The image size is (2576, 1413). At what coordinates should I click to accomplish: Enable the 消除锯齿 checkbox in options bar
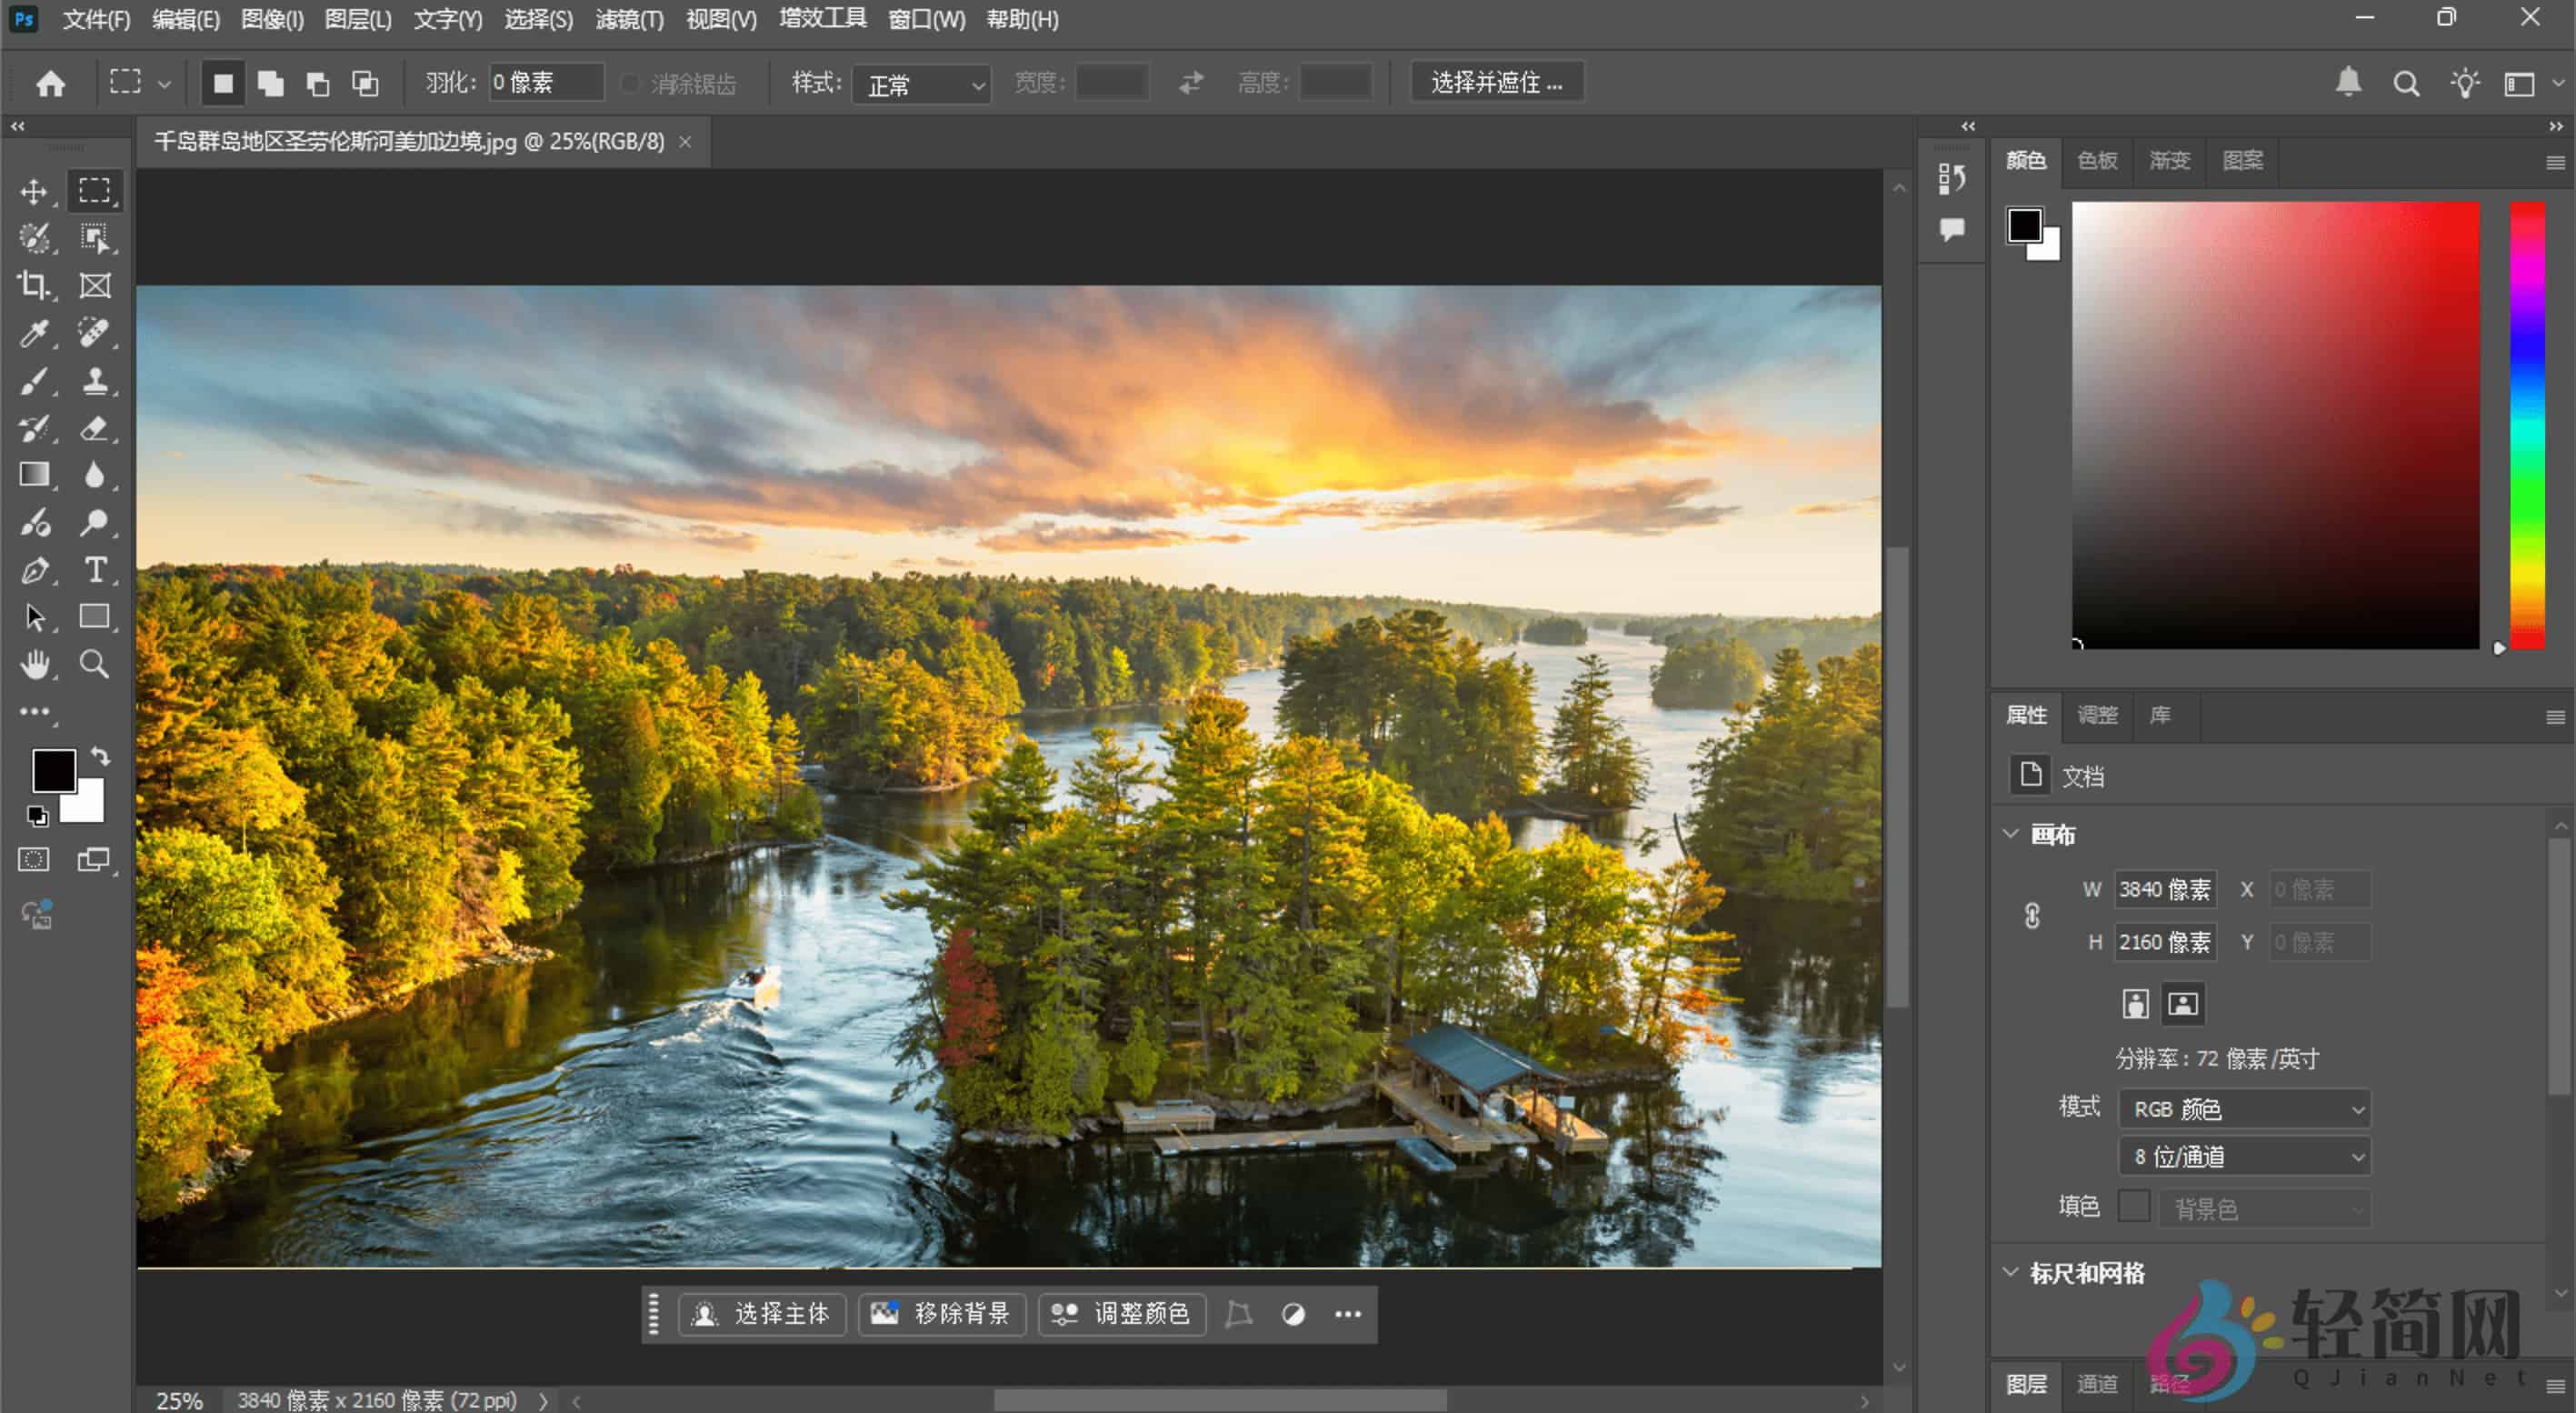point(630,83)
